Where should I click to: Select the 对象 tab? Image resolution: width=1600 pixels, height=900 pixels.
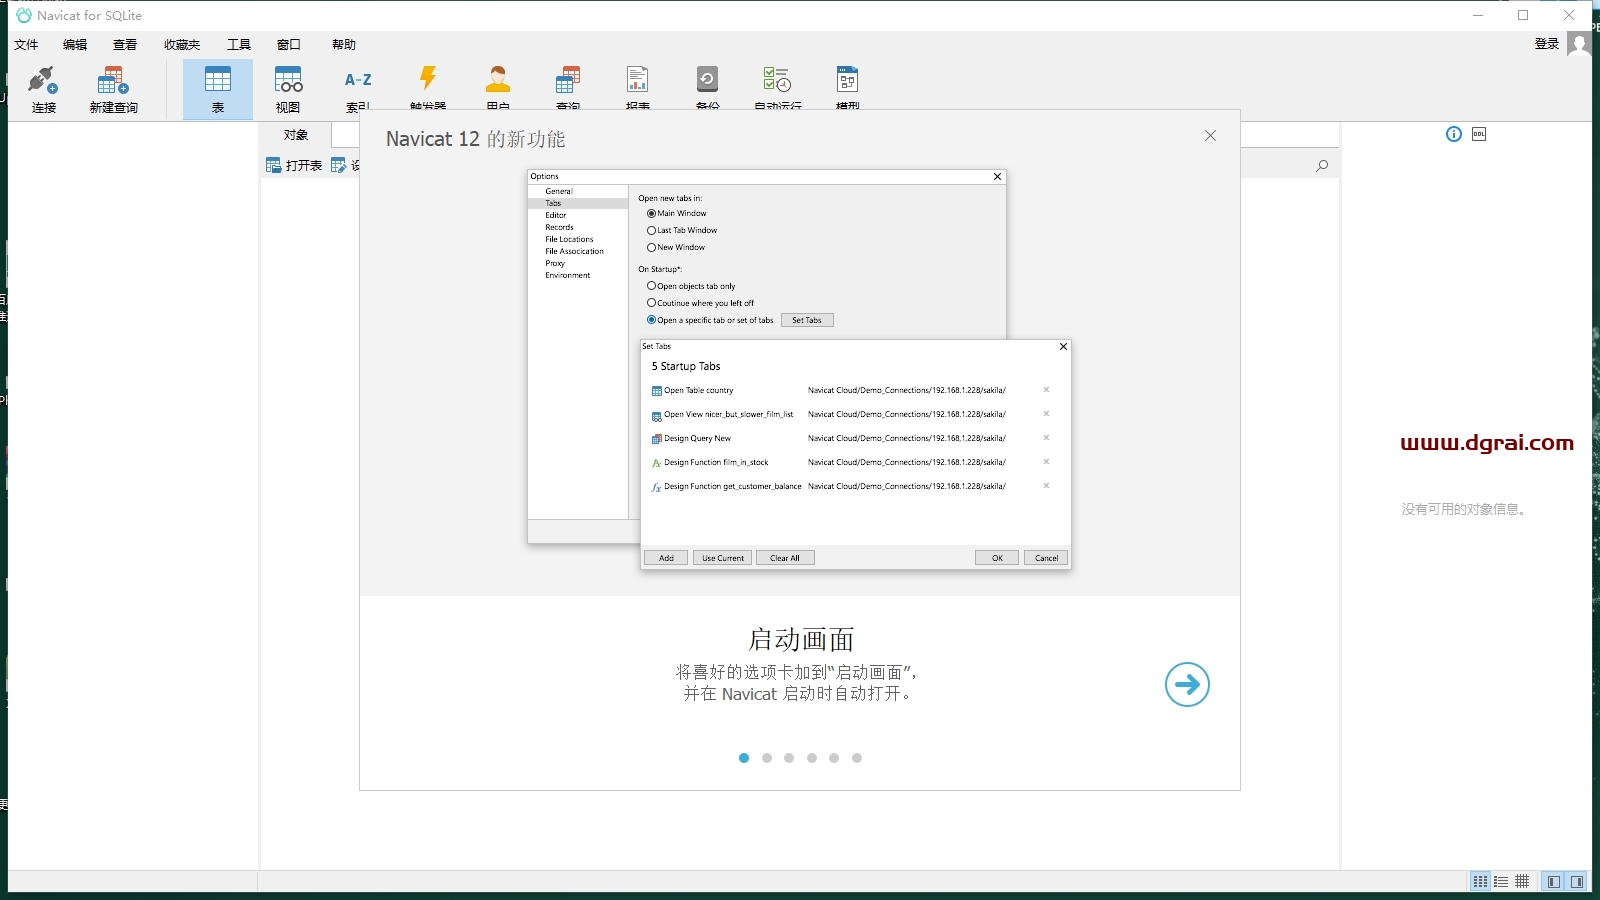pyautogui.click(x=295, y=135)
